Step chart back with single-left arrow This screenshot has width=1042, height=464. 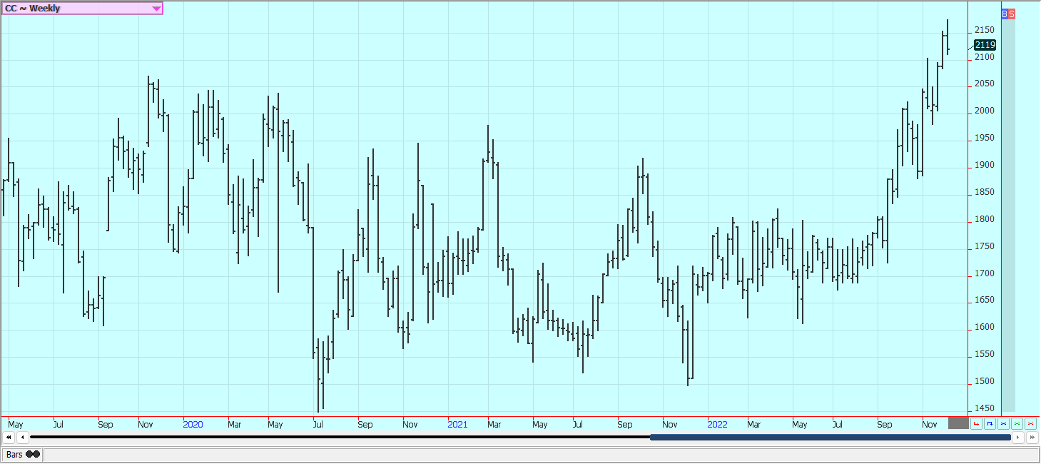(x=22, y=437)
